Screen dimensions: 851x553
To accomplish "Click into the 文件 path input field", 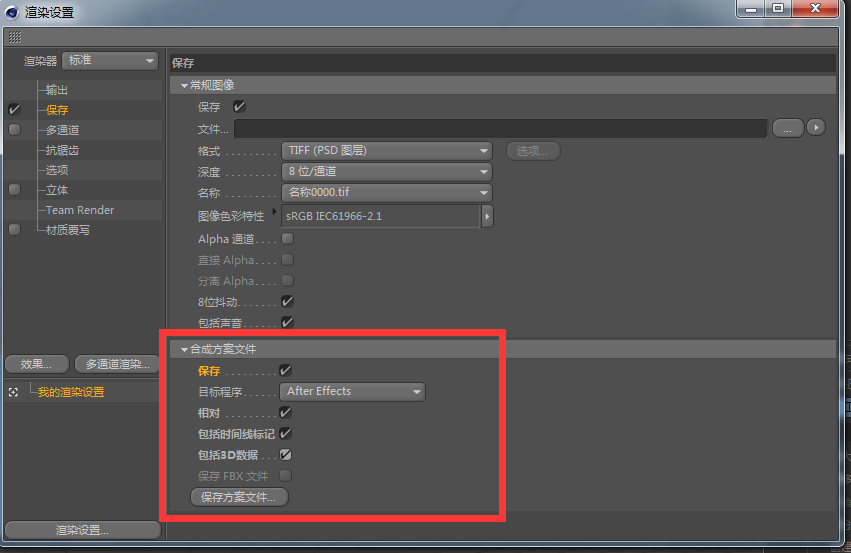I will click(x=500, y=129).
